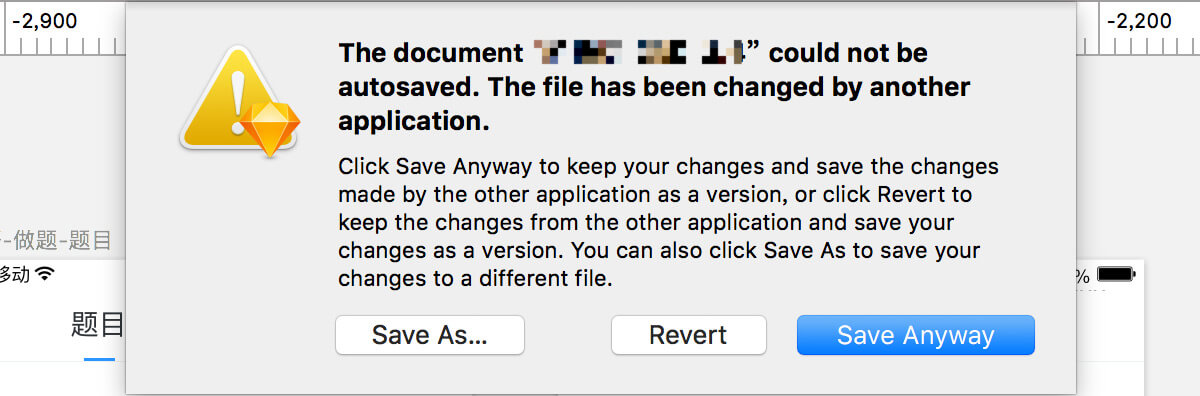Click the blue underline indicator beneath 题目
This screenshot has width=1200, height=396.
coord(99,358)
